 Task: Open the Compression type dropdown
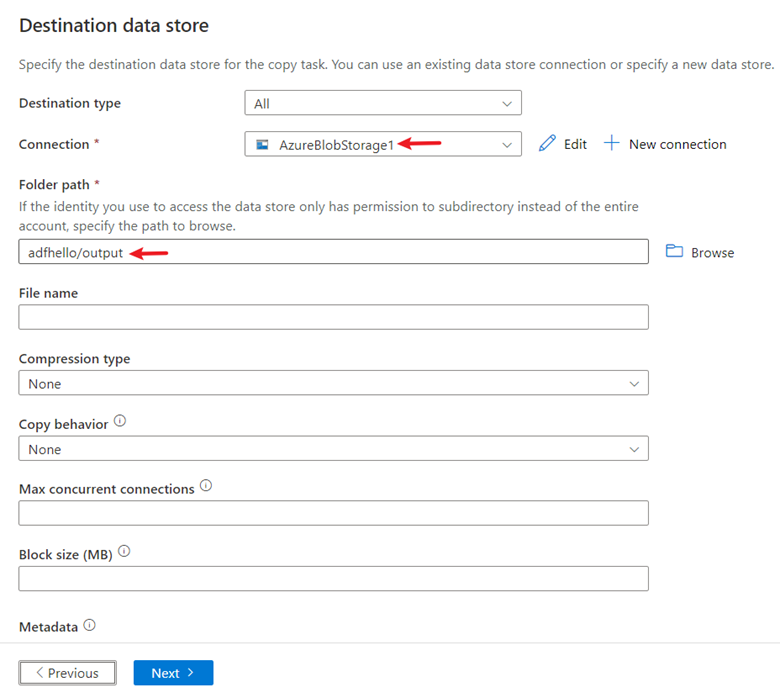click(333, 383)
